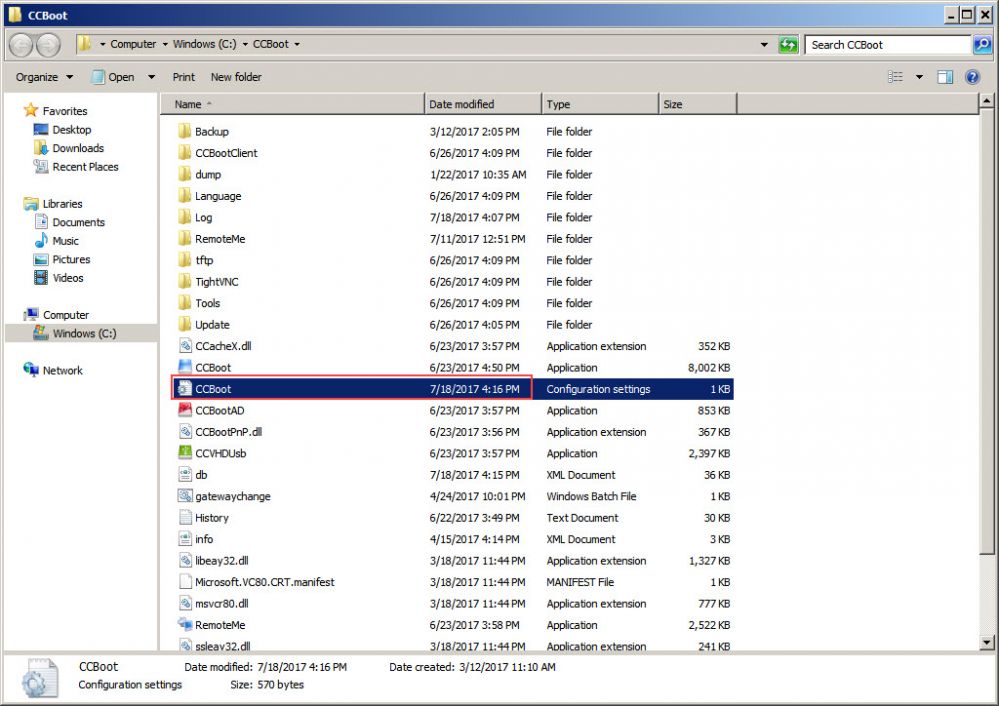Open the Organize dropdown menu
999x706 pixels.
click(45, 77)
